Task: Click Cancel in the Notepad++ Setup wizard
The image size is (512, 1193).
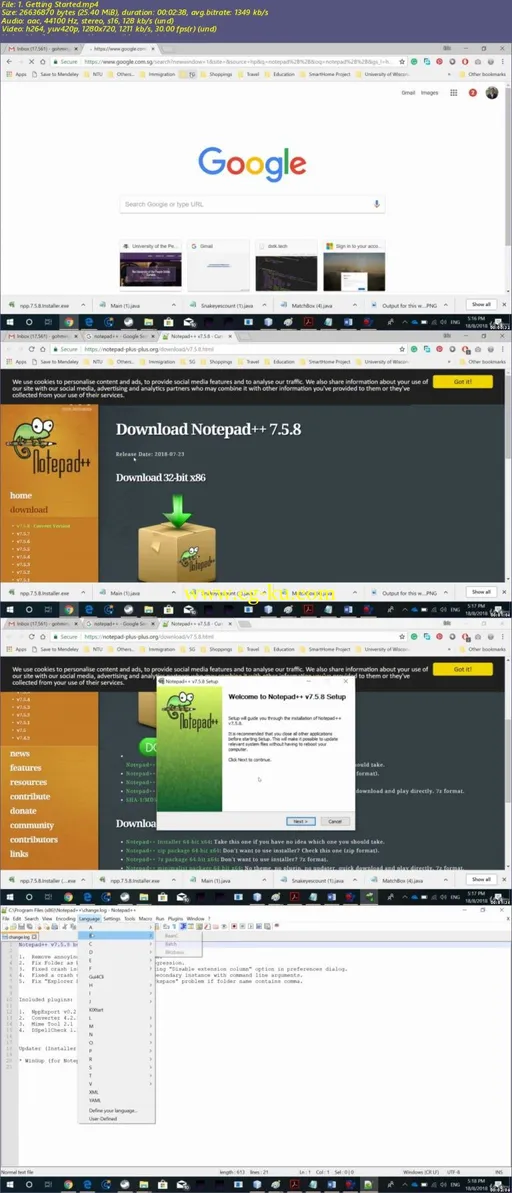Action: 335,821
